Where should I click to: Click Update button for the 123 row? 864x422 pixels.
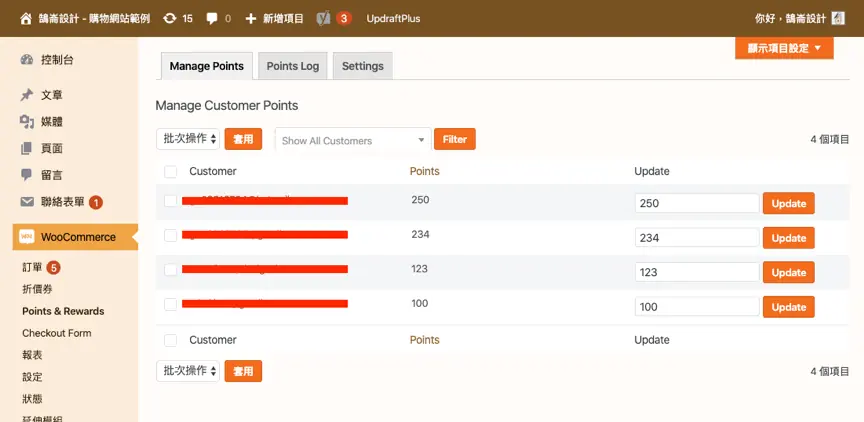point(789,272)
